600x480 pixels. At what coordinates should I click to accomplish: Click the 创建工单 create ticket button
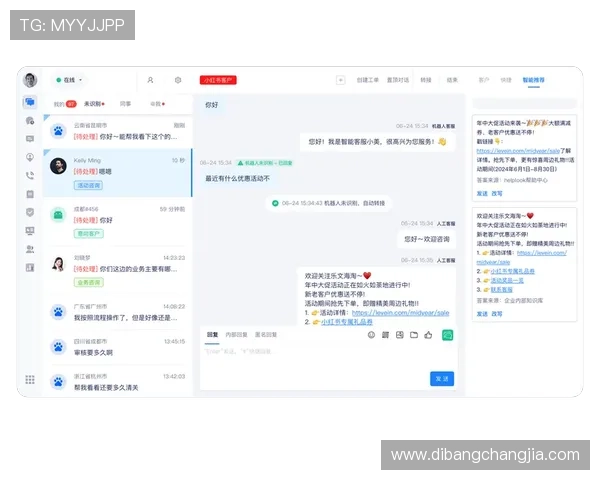[367, 80]
